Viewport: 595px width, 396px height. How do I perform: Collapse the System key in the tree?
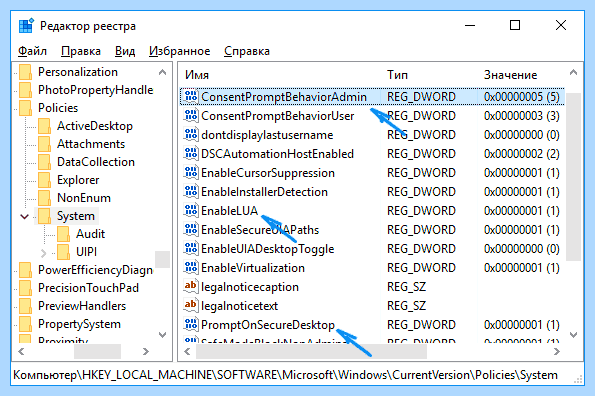[x=25, y=217]
